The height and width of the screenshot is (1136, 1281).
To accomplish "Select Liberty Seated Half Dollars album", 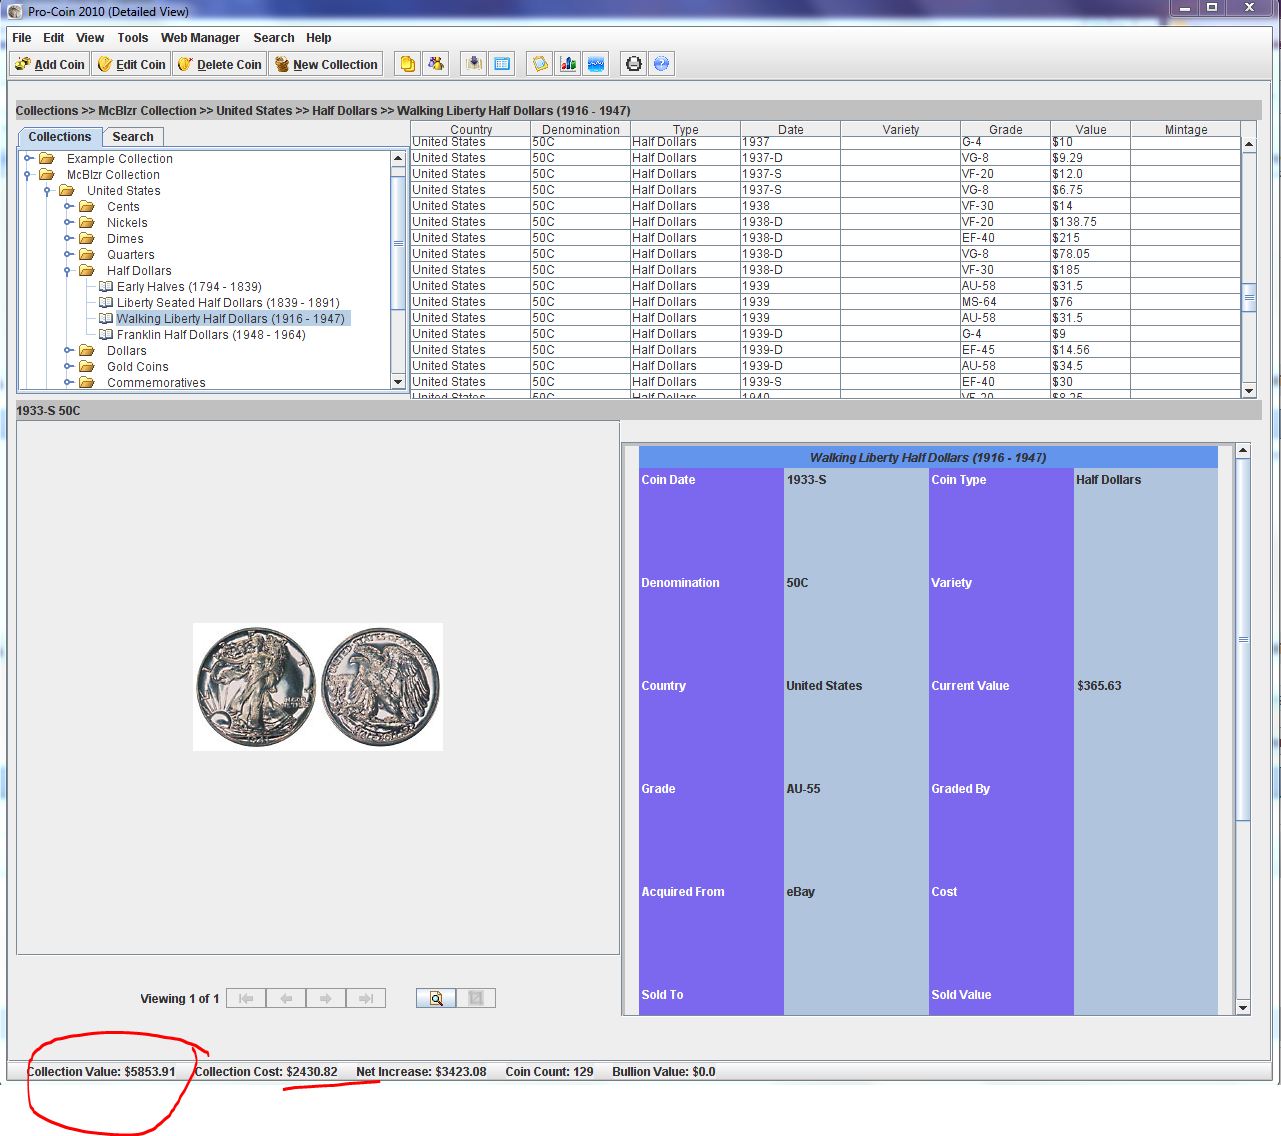I will [x=227, y=303].
